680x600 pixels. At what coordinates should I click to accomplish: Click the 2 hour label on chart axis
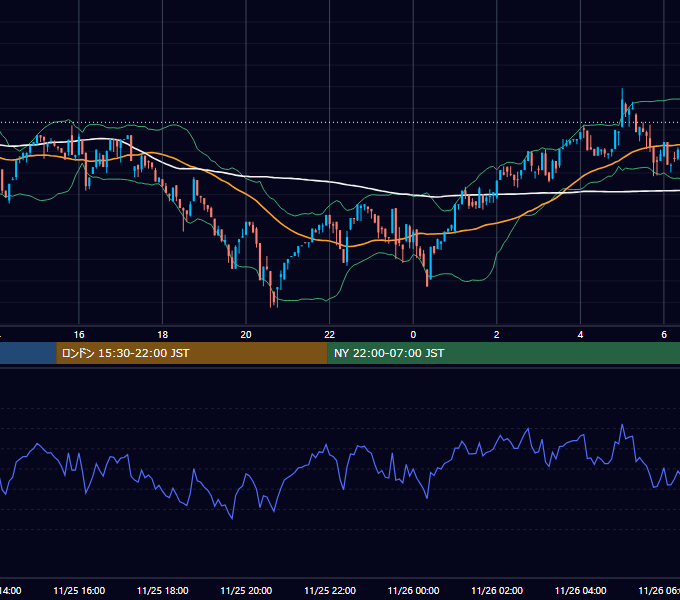[497, 335]
